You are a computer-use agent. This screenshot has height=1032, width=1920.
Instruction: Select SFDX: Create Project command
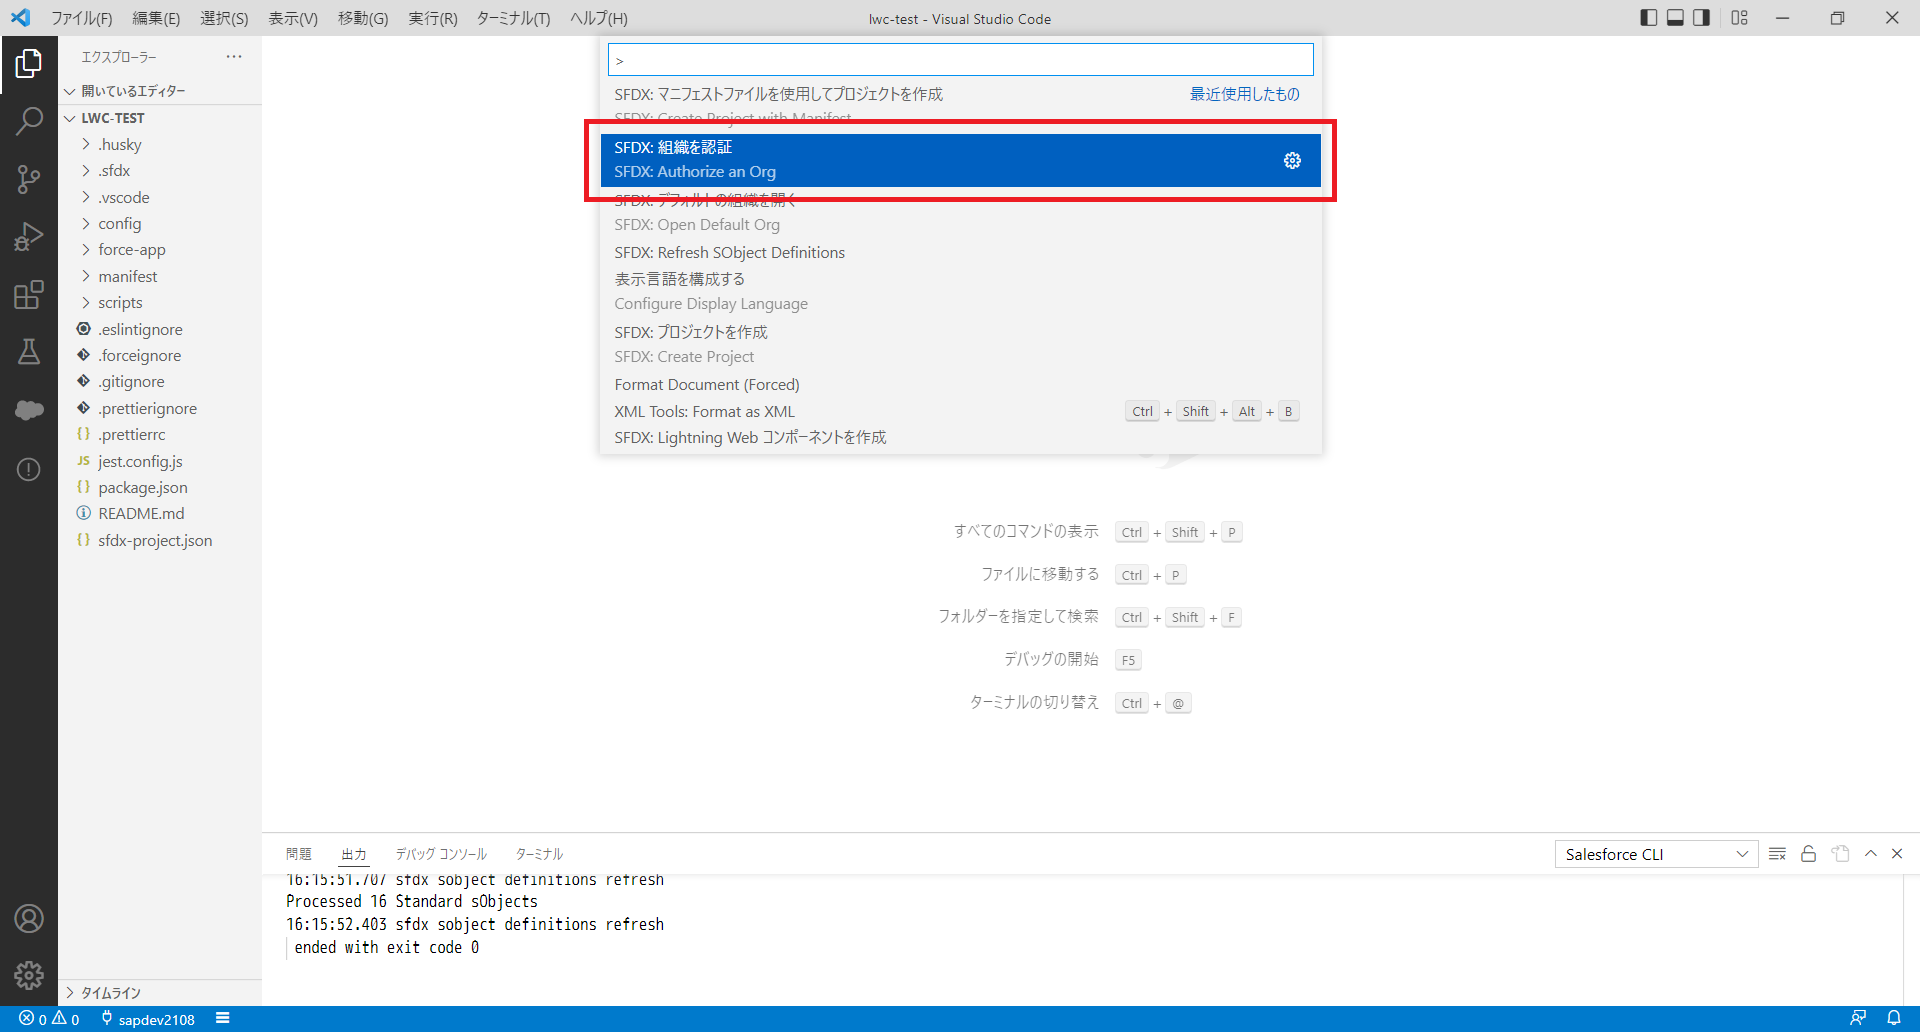tap(960, 345)
